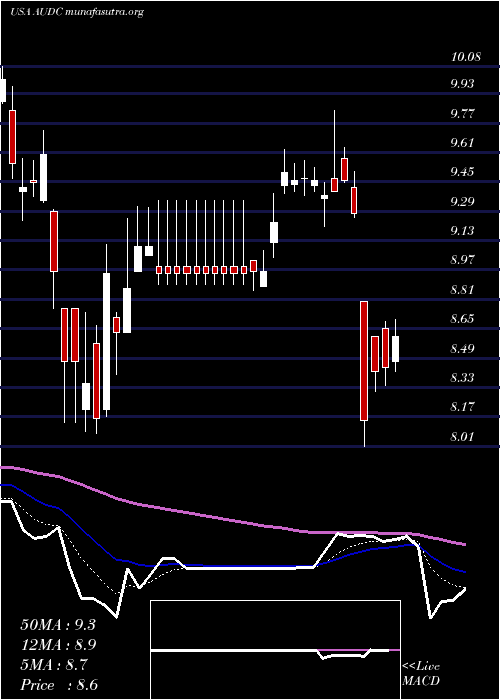Select the 8.65 price axis label

point(463,319)
